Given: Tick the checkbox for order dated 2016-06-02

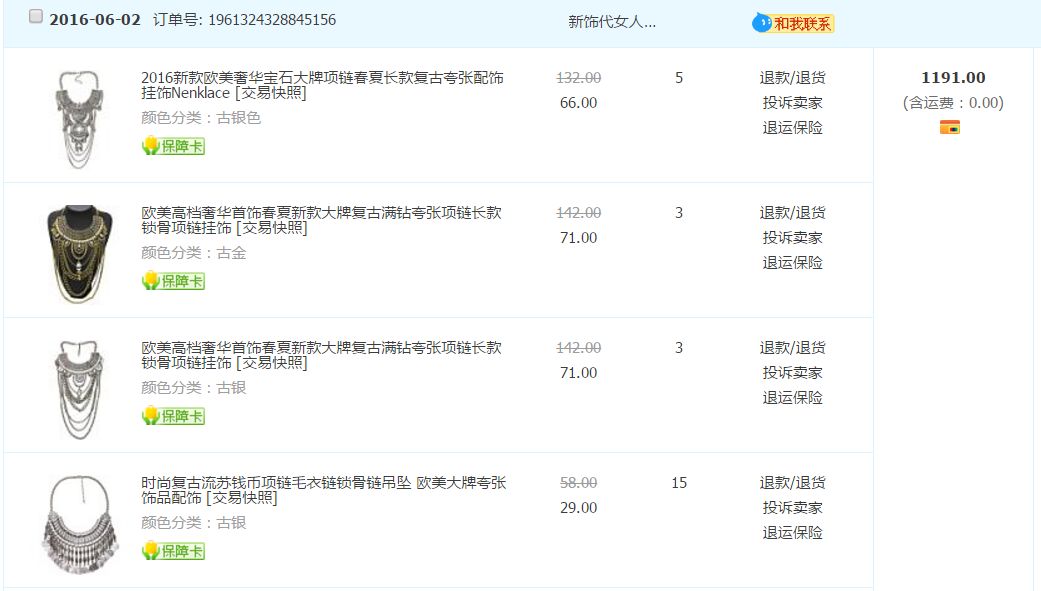Looking at the screenshot, I should click(36, 17).
